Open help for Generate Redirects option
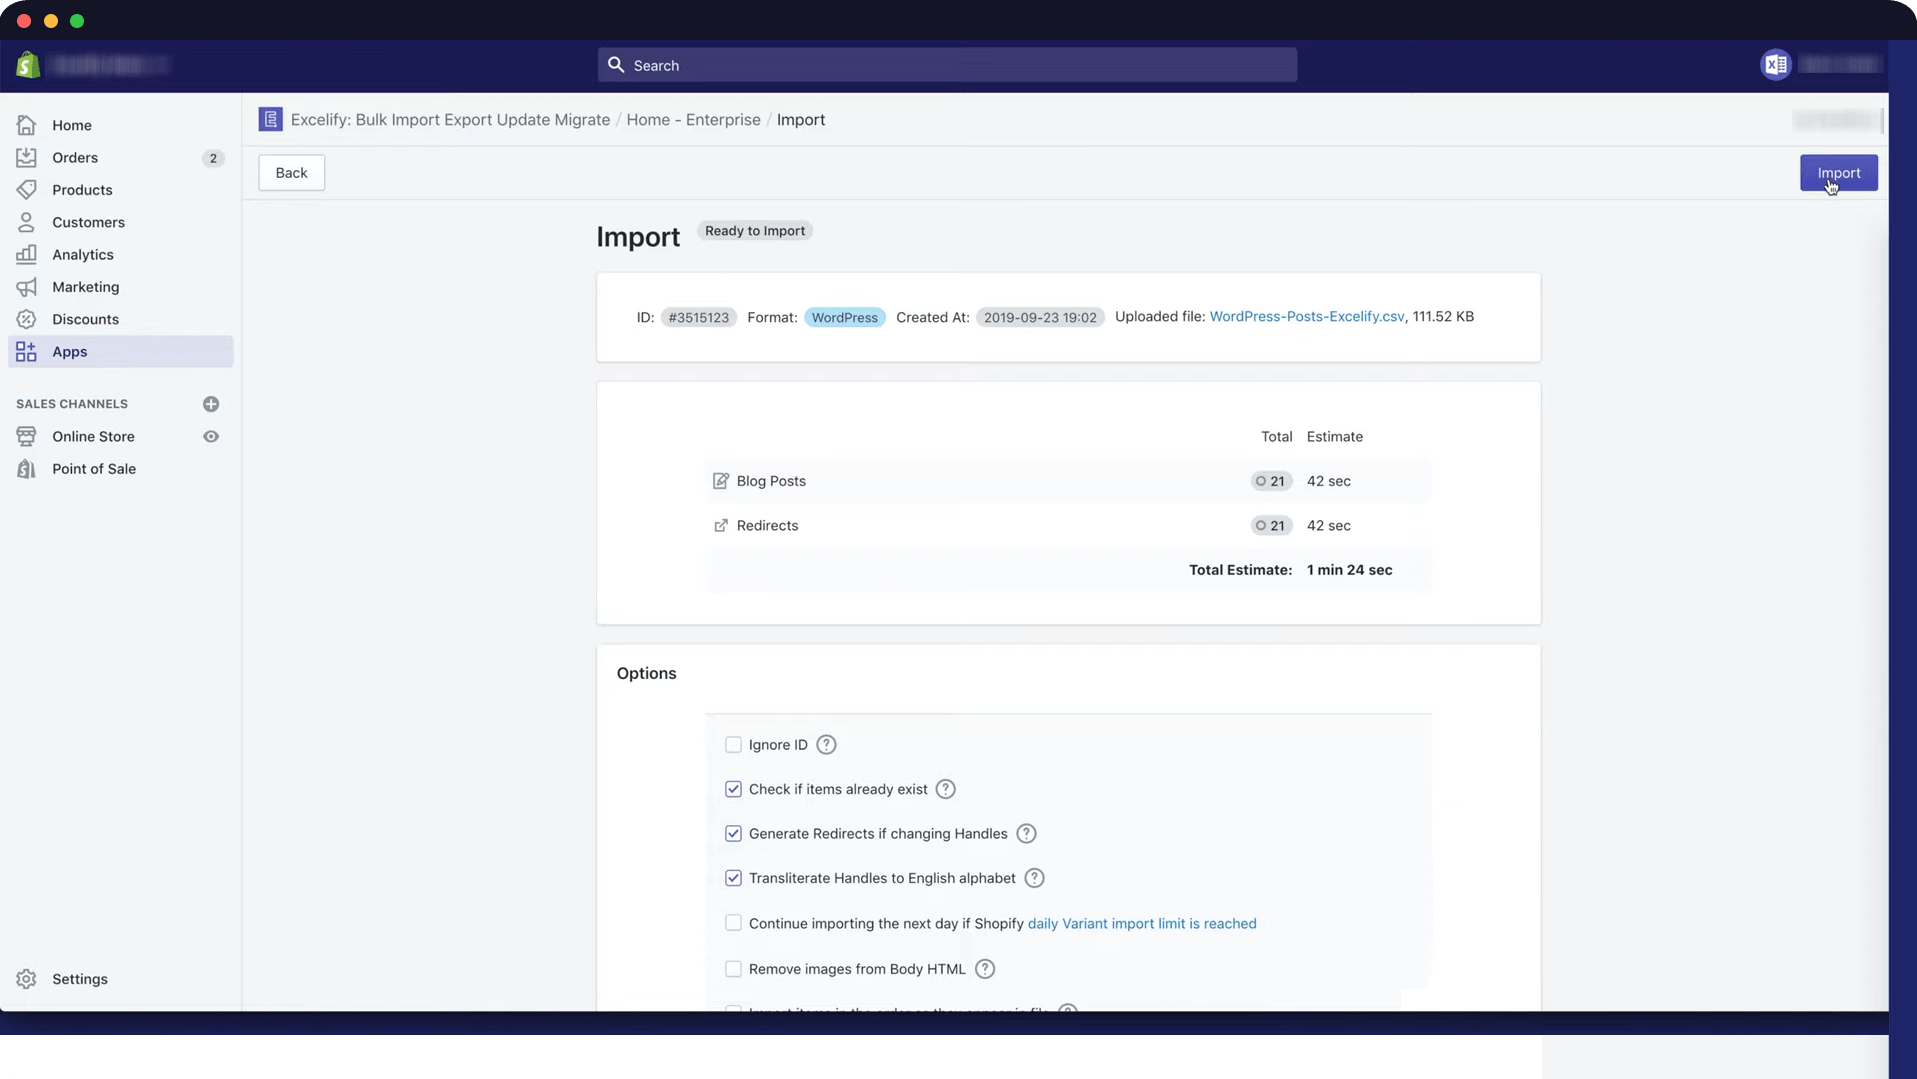 (1026, 834)
